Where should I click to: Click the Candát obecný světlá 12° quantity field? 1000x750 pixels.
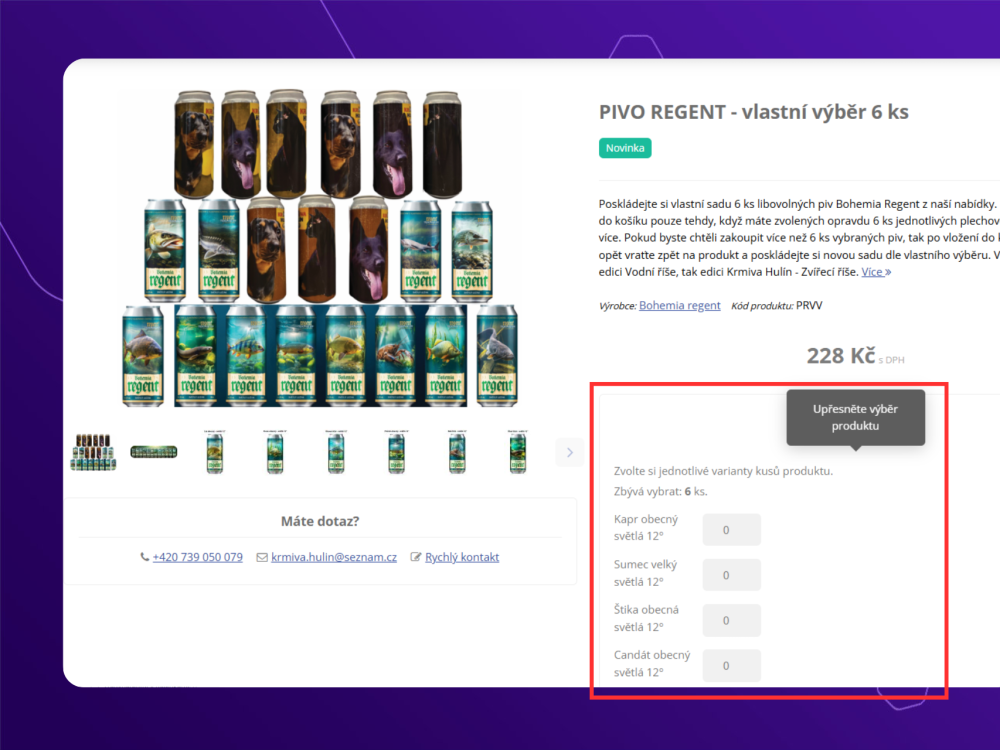click(732, 666)
